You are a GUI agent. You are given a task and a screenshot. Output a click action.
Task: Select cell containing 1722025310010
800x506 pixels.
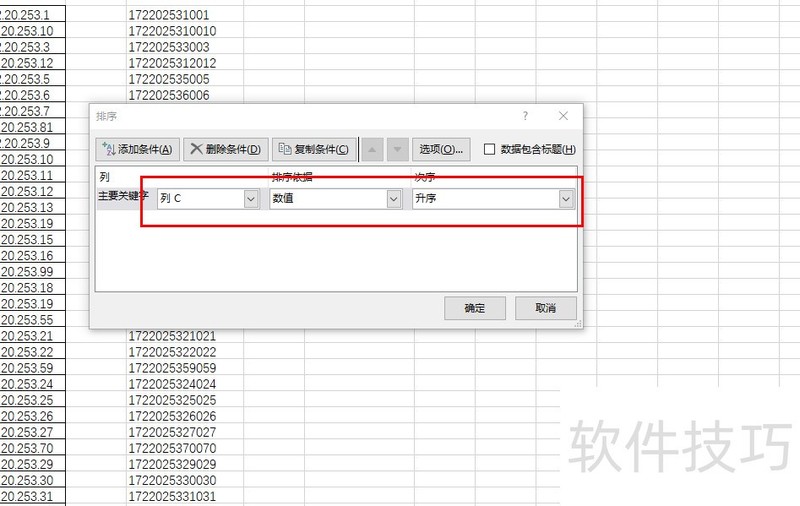coord(185,31)
